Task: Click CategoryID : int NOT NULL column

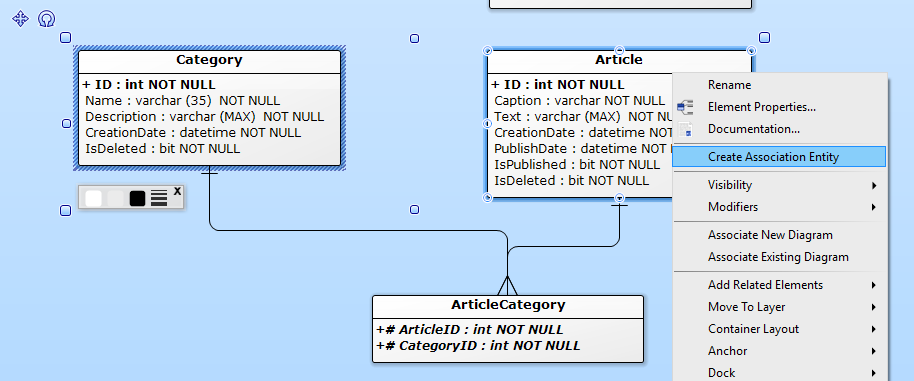Action: tap(478, 346)
